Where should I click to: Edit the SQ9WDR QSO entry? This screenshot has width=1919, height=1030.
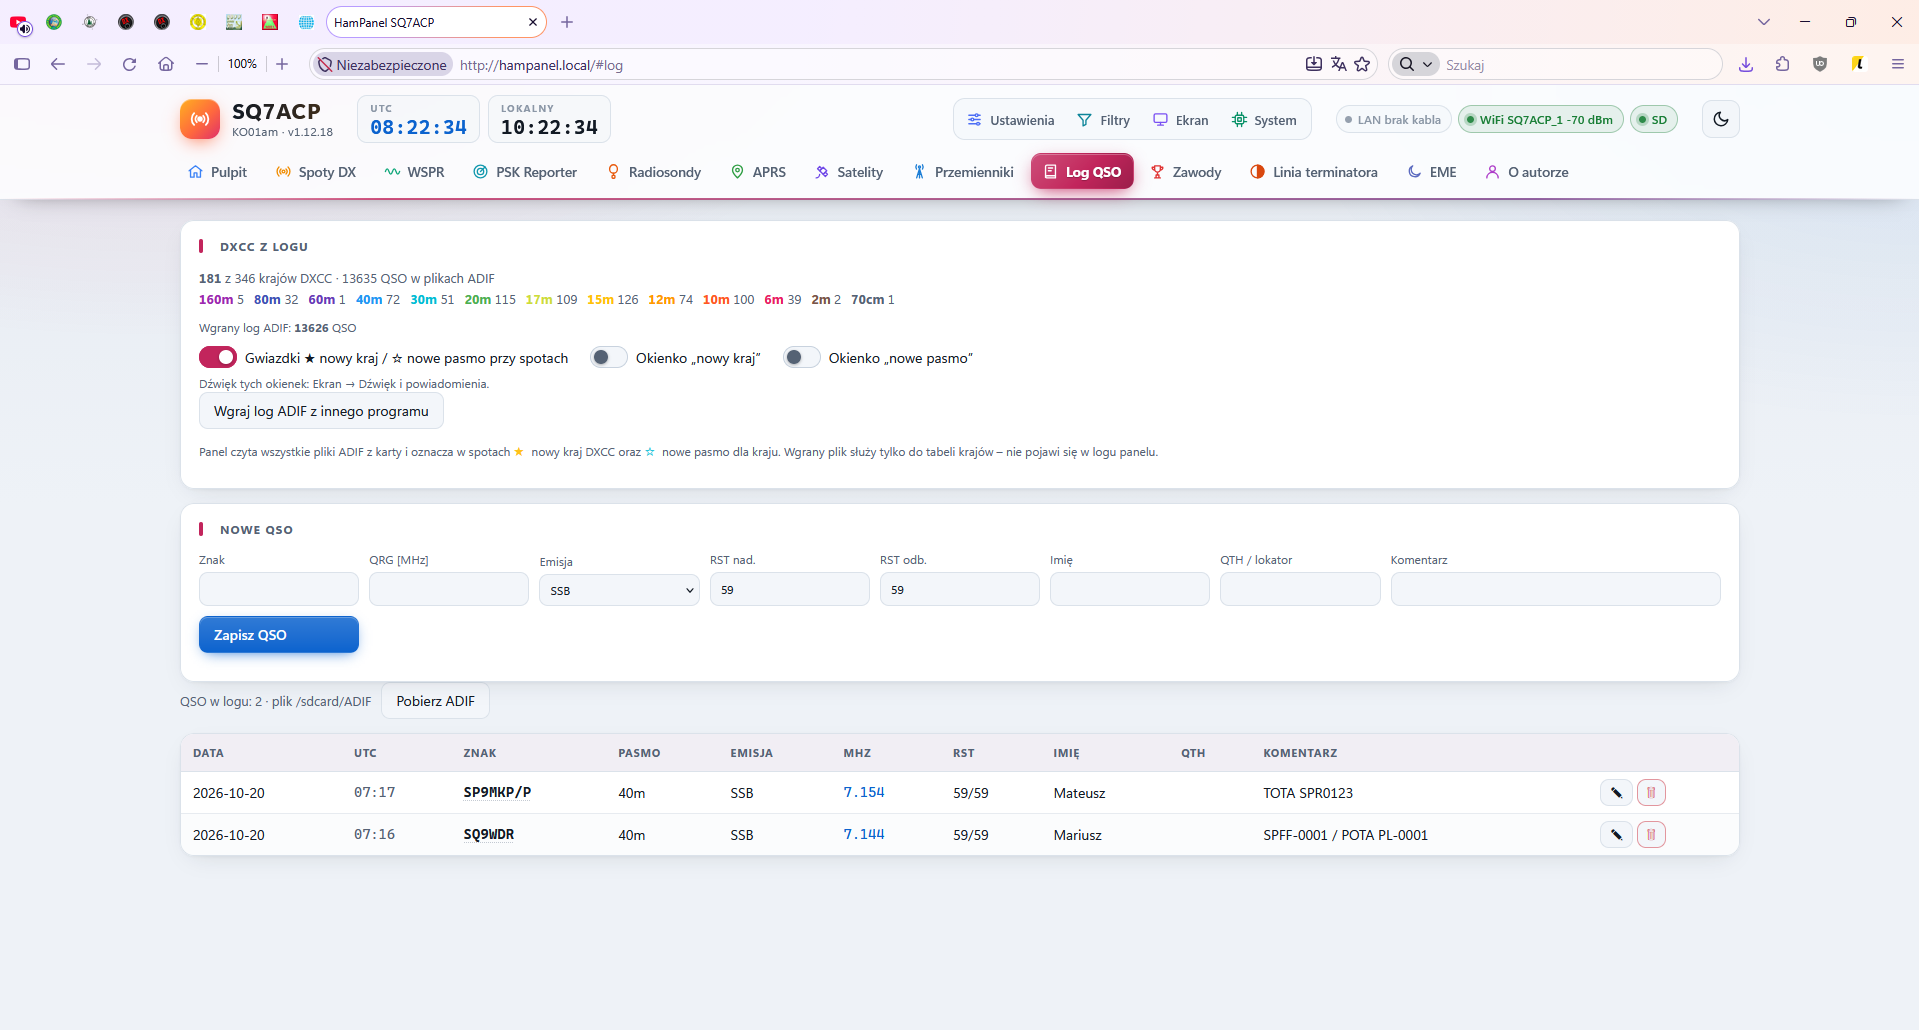1616,835
